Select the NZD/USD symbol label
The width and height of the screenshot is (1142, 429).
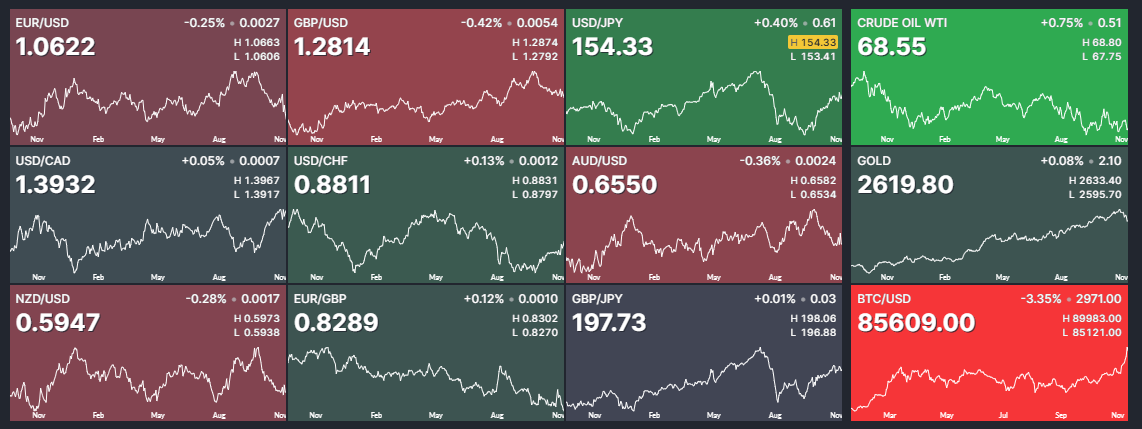(x=40, y=298)
